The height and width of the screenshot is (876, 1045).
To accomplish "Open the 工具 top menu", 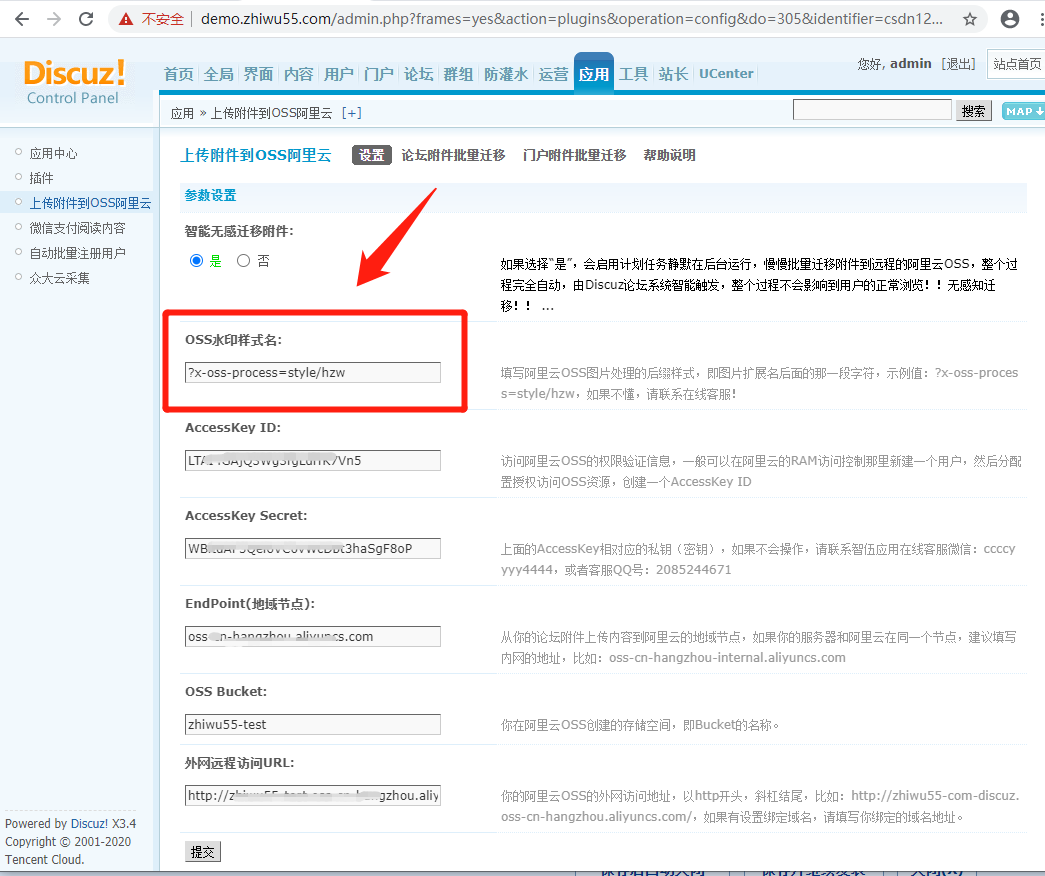I will (633, 73).
